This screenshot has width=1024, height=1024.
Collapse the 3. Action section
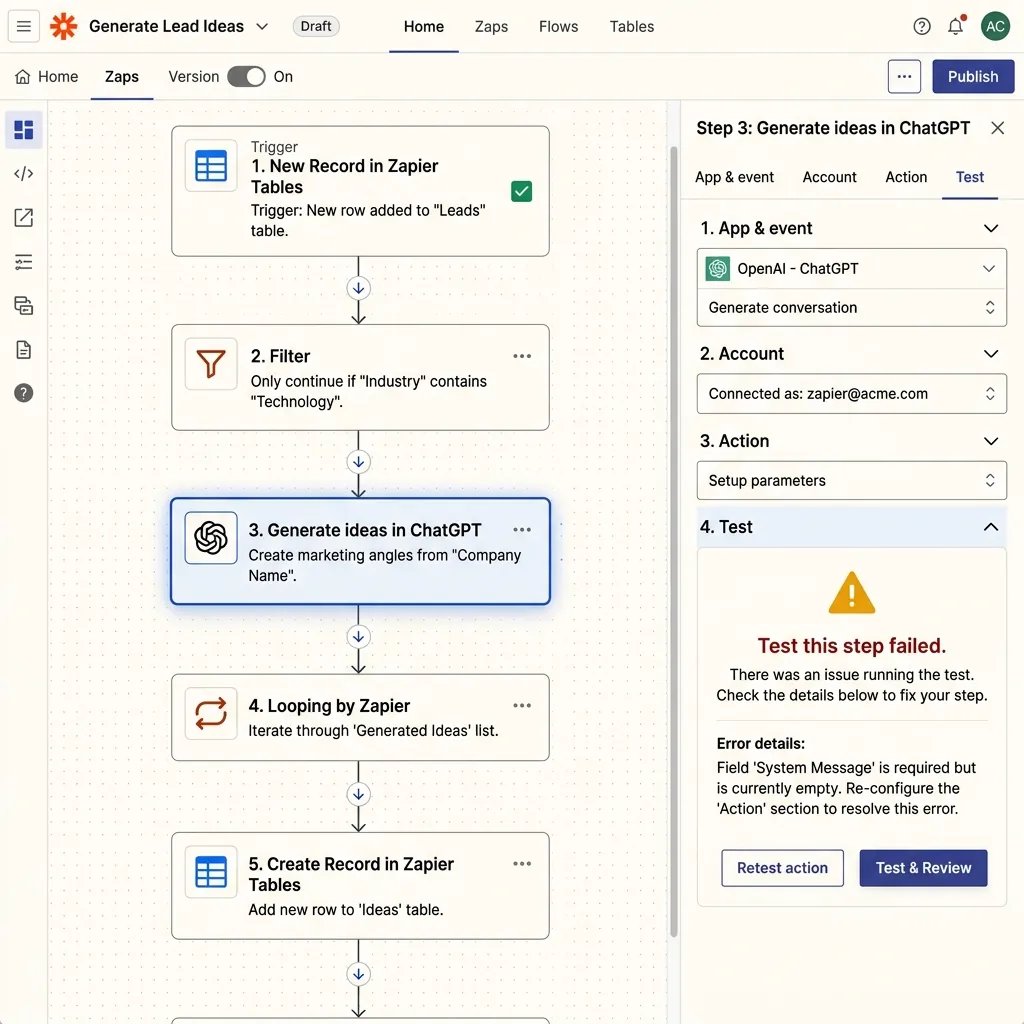click(x=991, y=441)
